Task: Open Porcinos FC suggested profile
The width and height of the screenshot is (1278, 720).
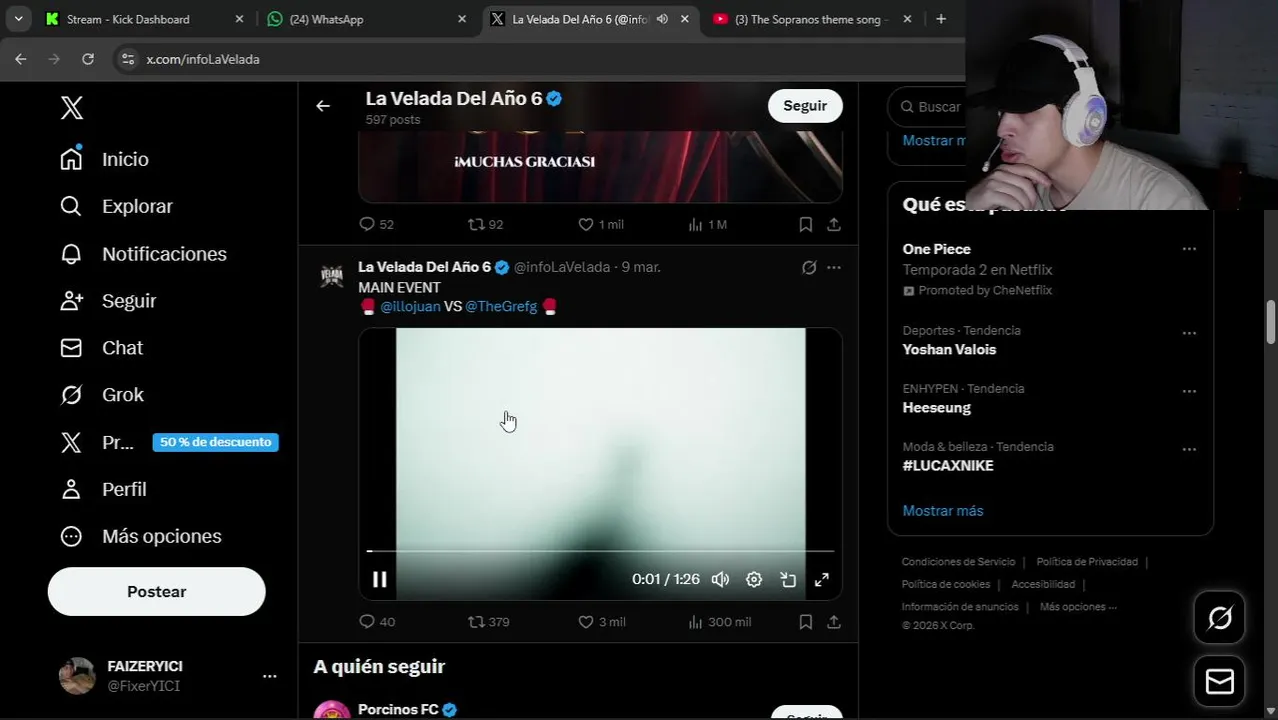Action: (x=398, y=709)
